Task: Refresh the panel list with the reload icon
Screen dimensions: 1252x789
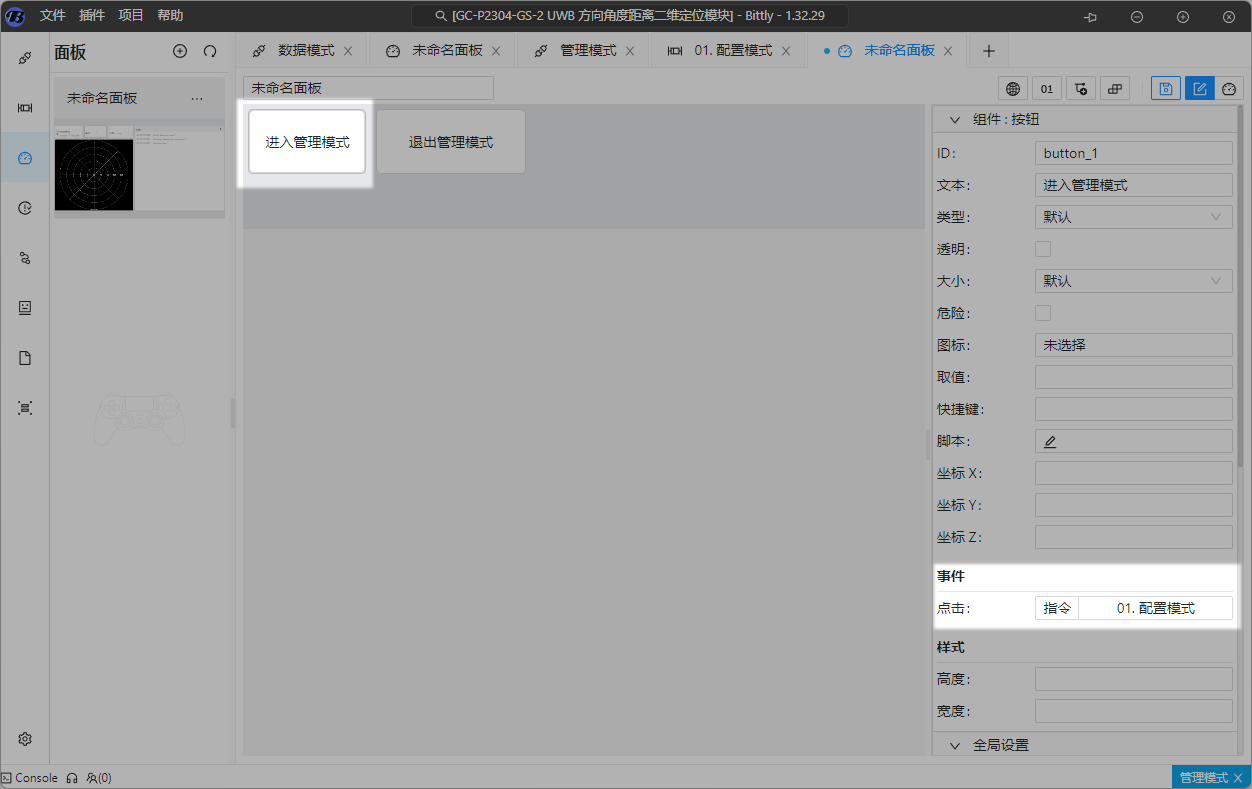Action: pos(210,51)
